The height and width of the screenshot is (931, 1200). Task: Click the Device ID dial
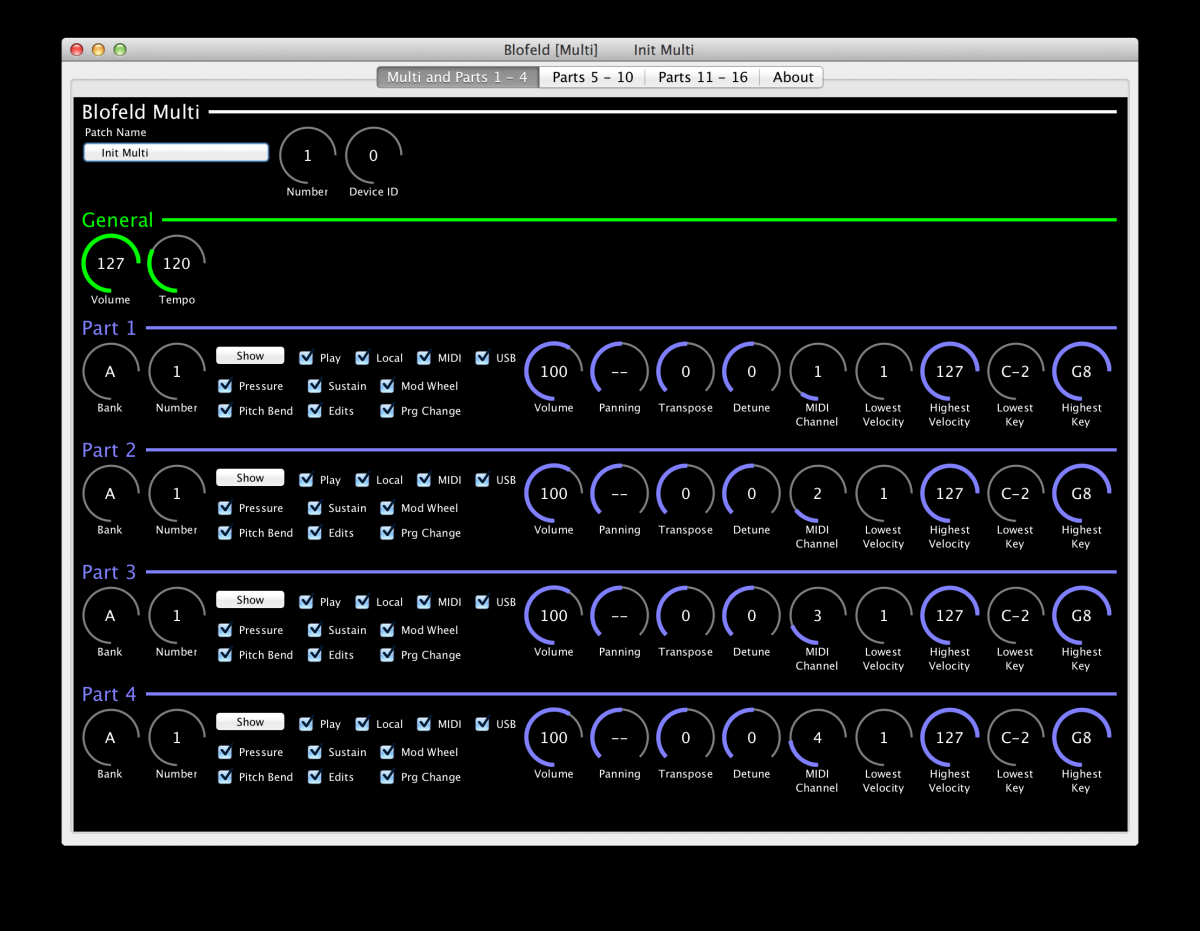click(x=373, y=156)
